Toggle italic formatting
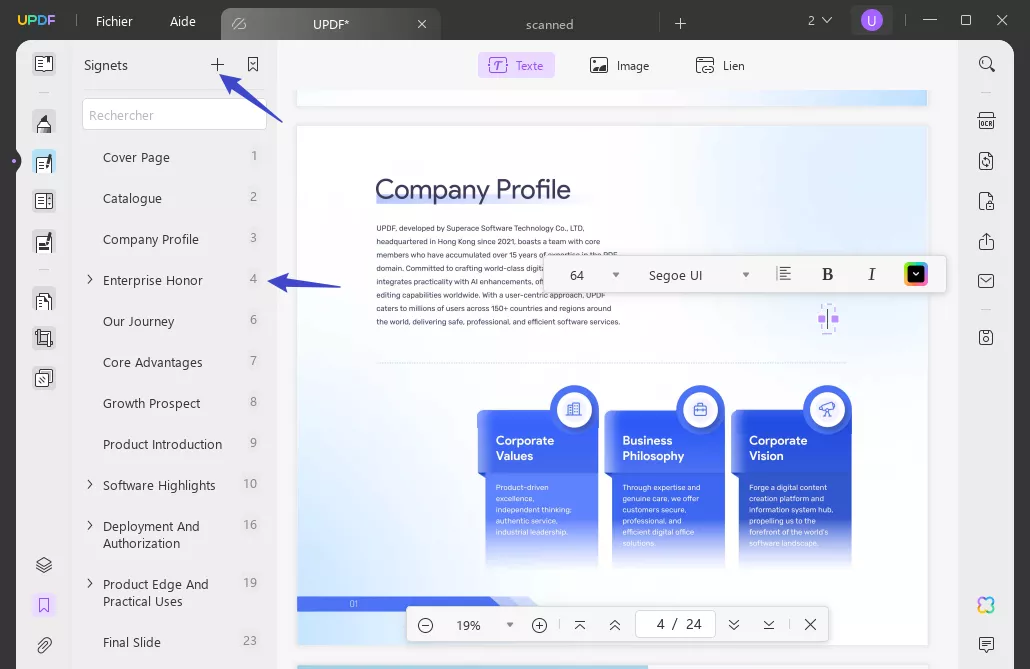Image resolution: width=1030 pixels, height=669 pixels. point(872,274)
